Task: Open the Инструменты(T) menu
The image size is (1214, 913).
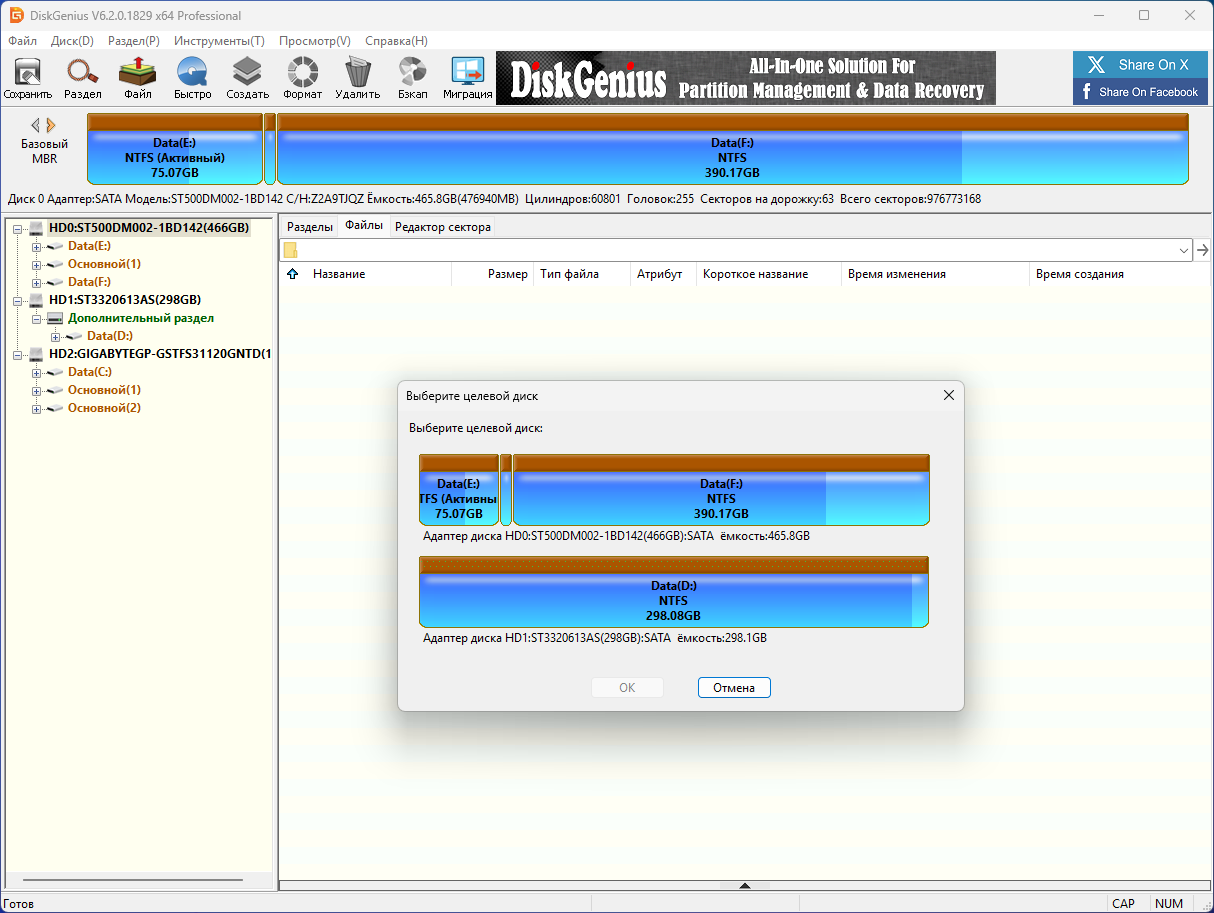Action: click(219, 41)
